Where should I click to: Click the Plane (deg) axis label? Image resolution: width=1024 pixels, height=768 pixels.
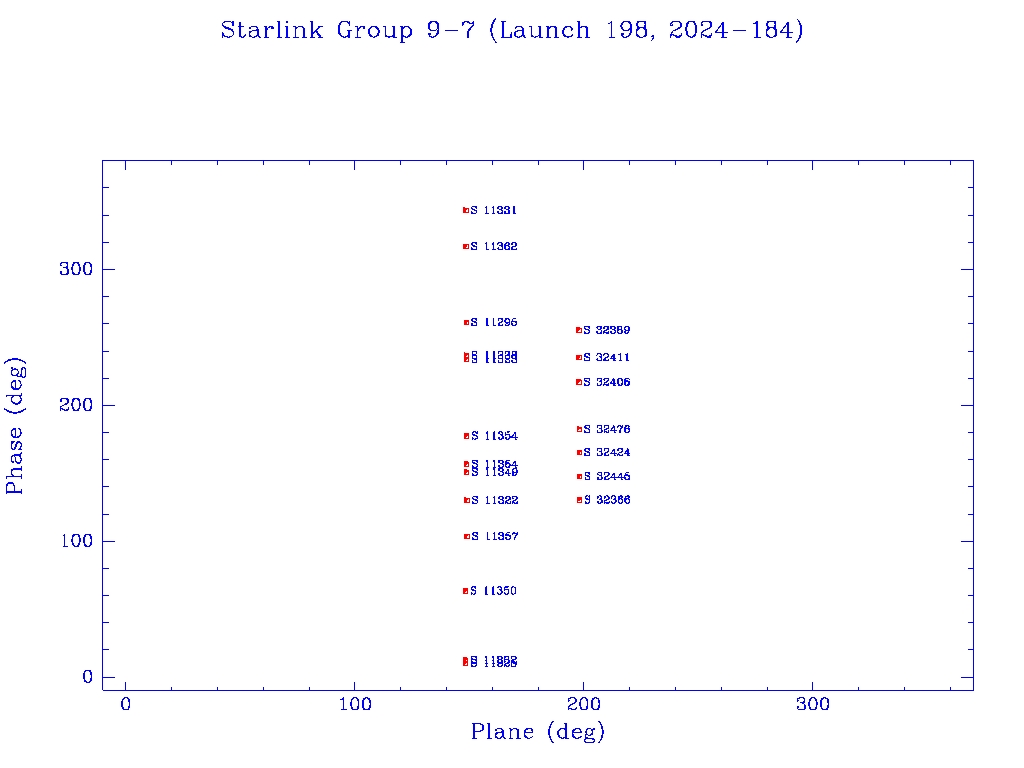click(x=537, y=731)
